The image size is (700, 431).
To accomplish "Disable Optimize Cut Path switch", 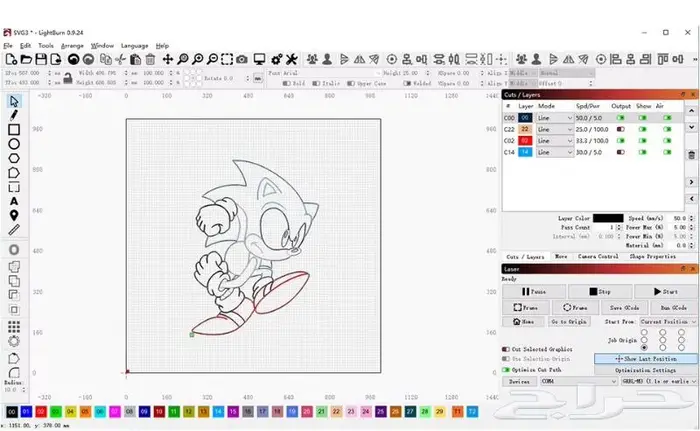I will (506, 370).
